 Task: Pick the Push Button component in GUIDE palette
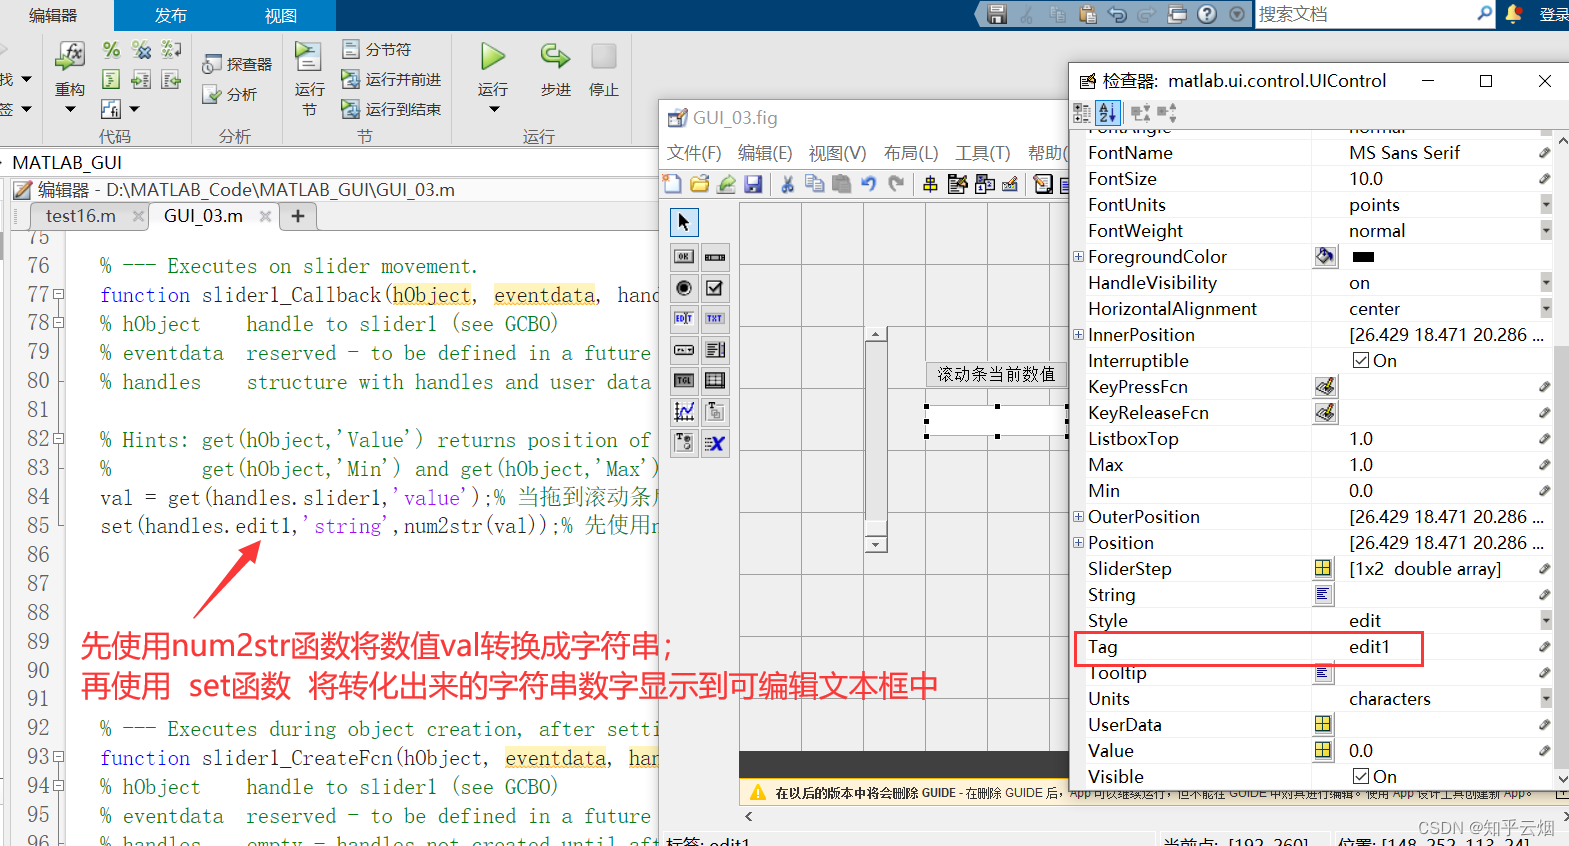684,257
